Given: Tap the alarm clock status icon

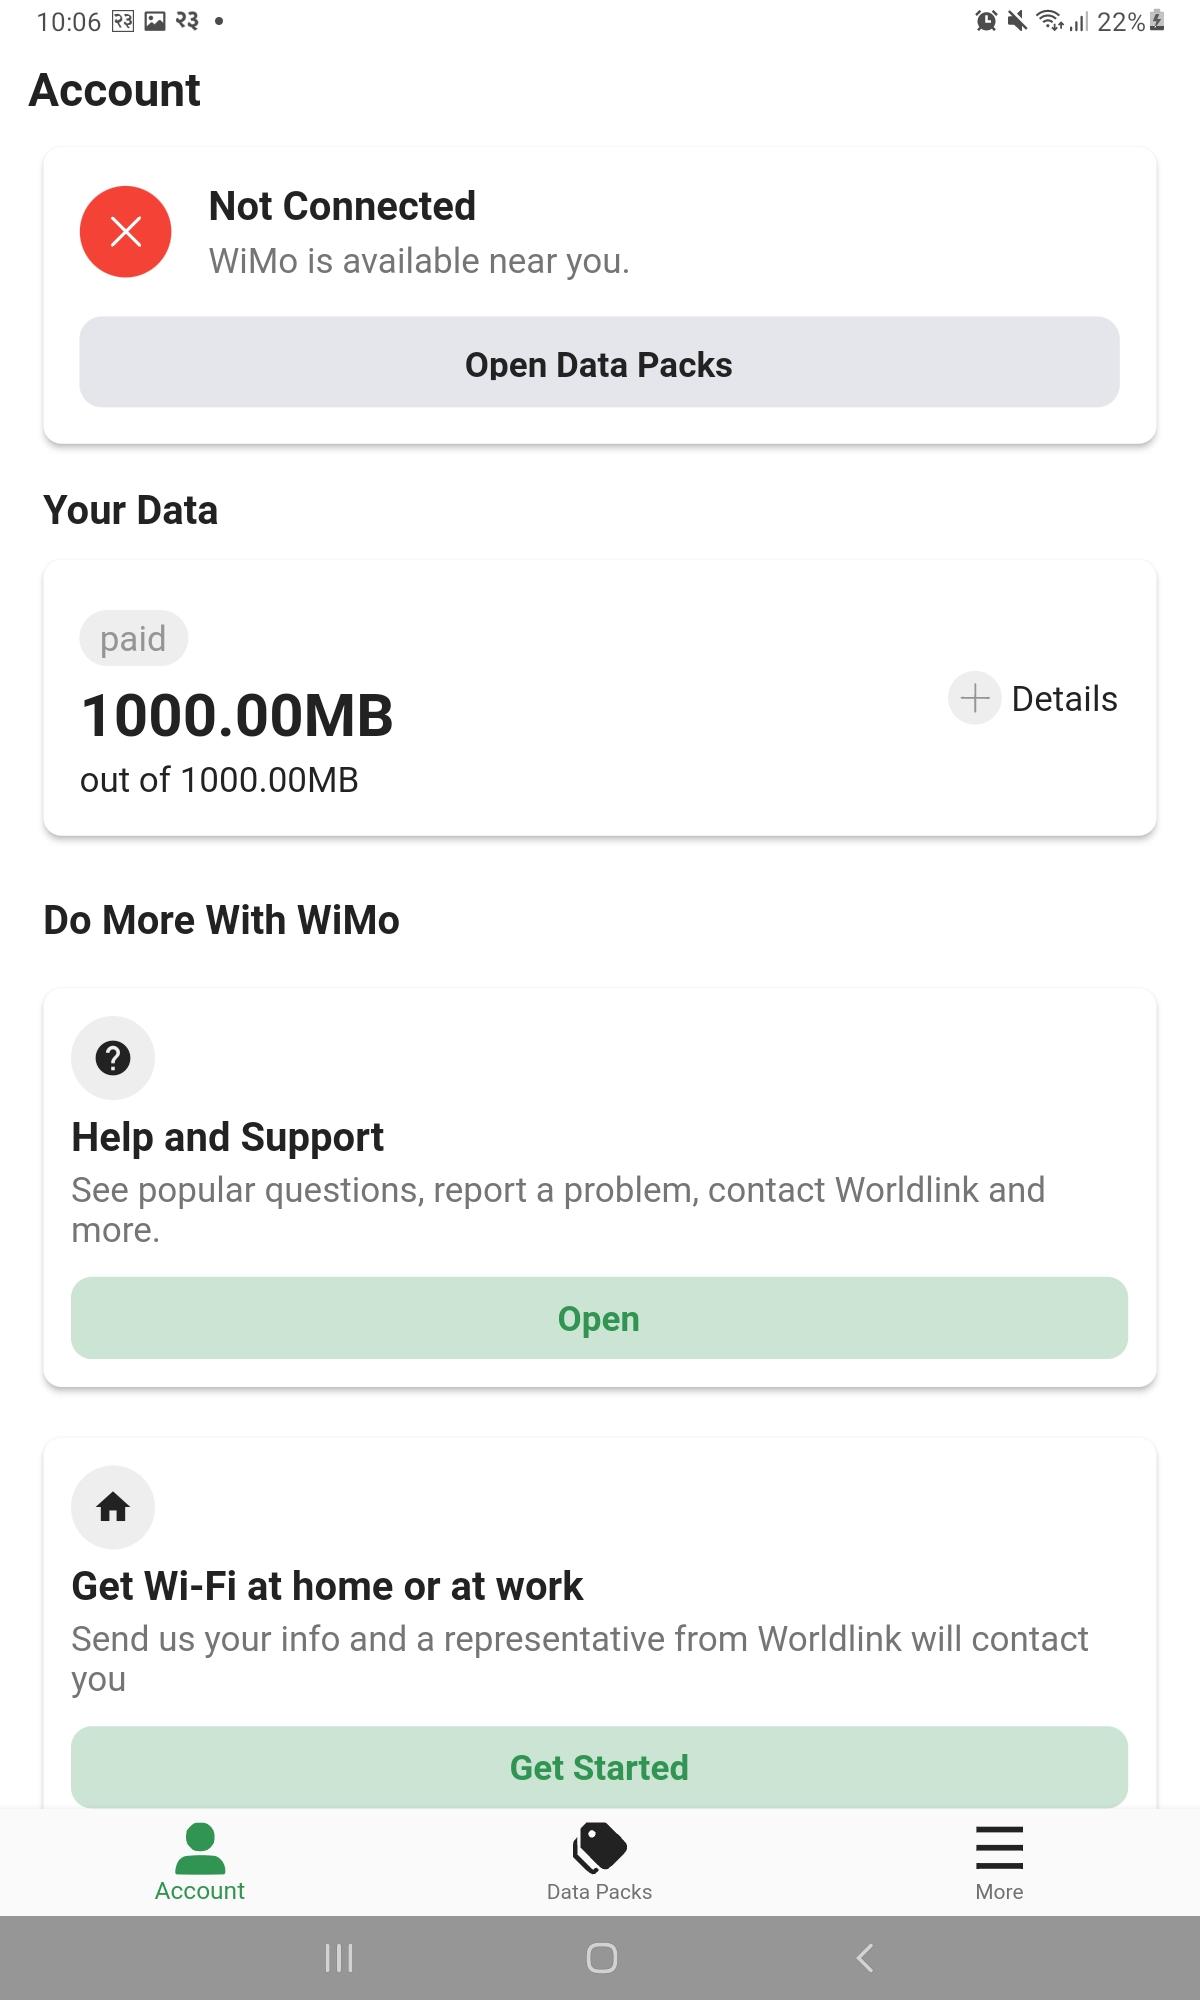Looking at the screenshot, I should (986, 21).
